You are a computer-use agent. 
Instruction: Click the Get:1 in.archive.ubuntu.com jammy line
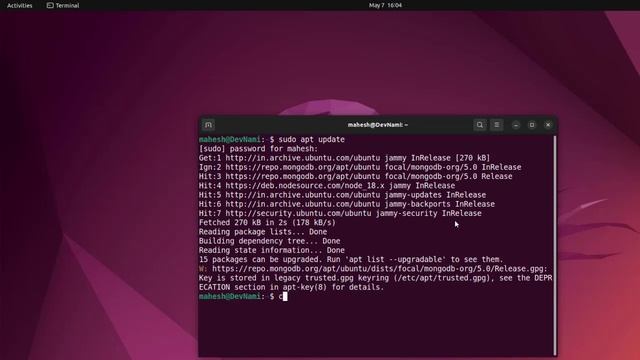click(344, 158)
